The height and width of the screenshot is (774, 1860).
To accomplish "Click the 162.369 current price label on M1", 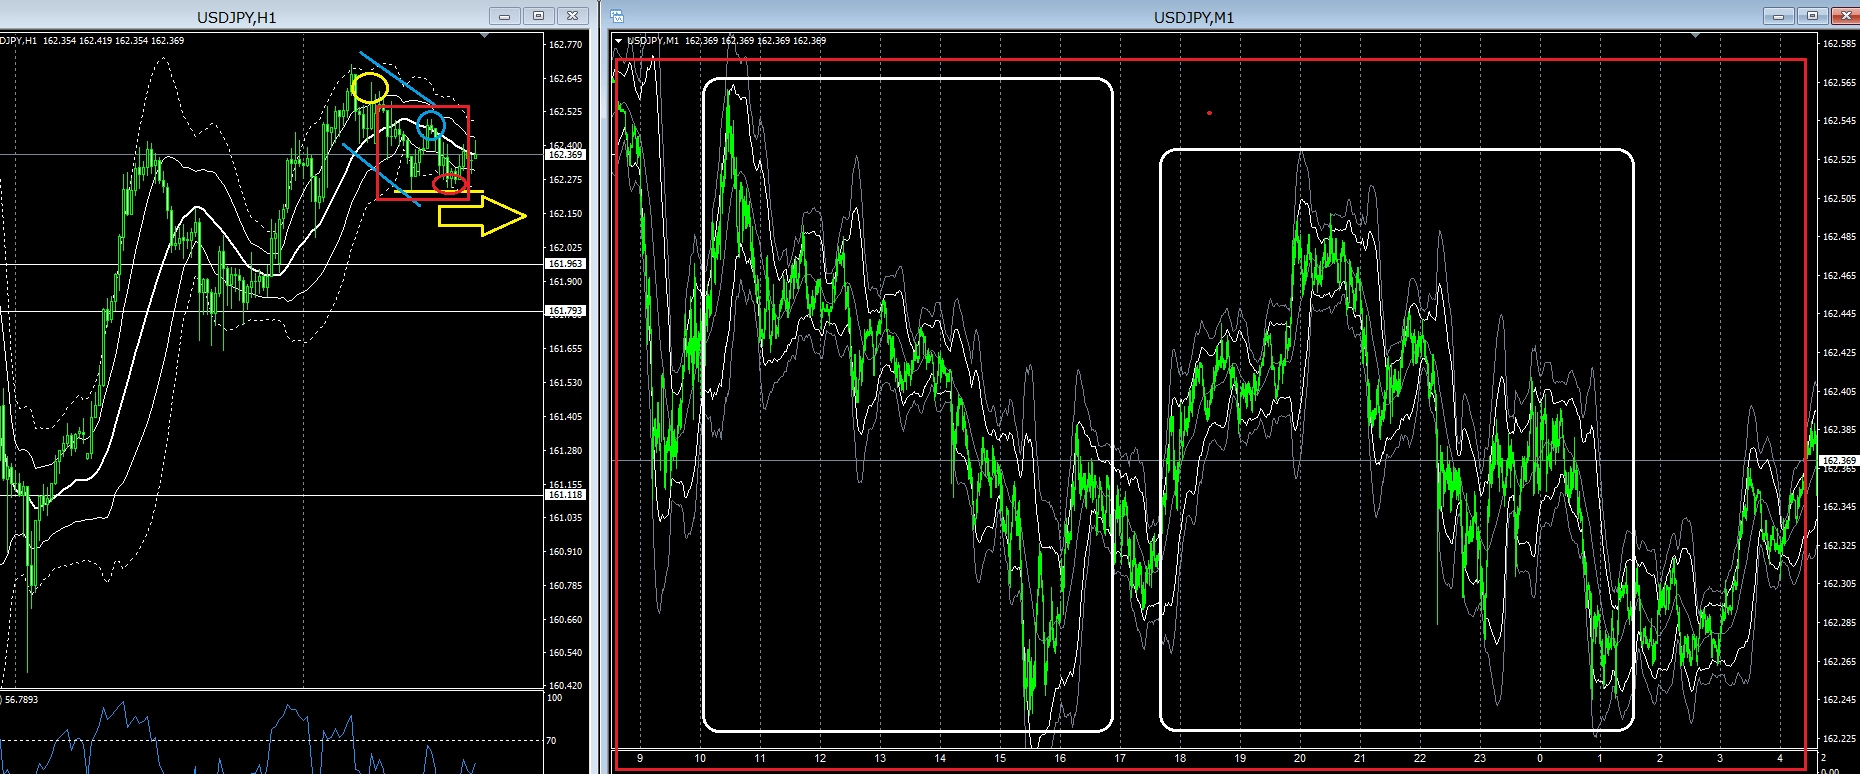I will pyautogui.click(x=1839, y=461).
